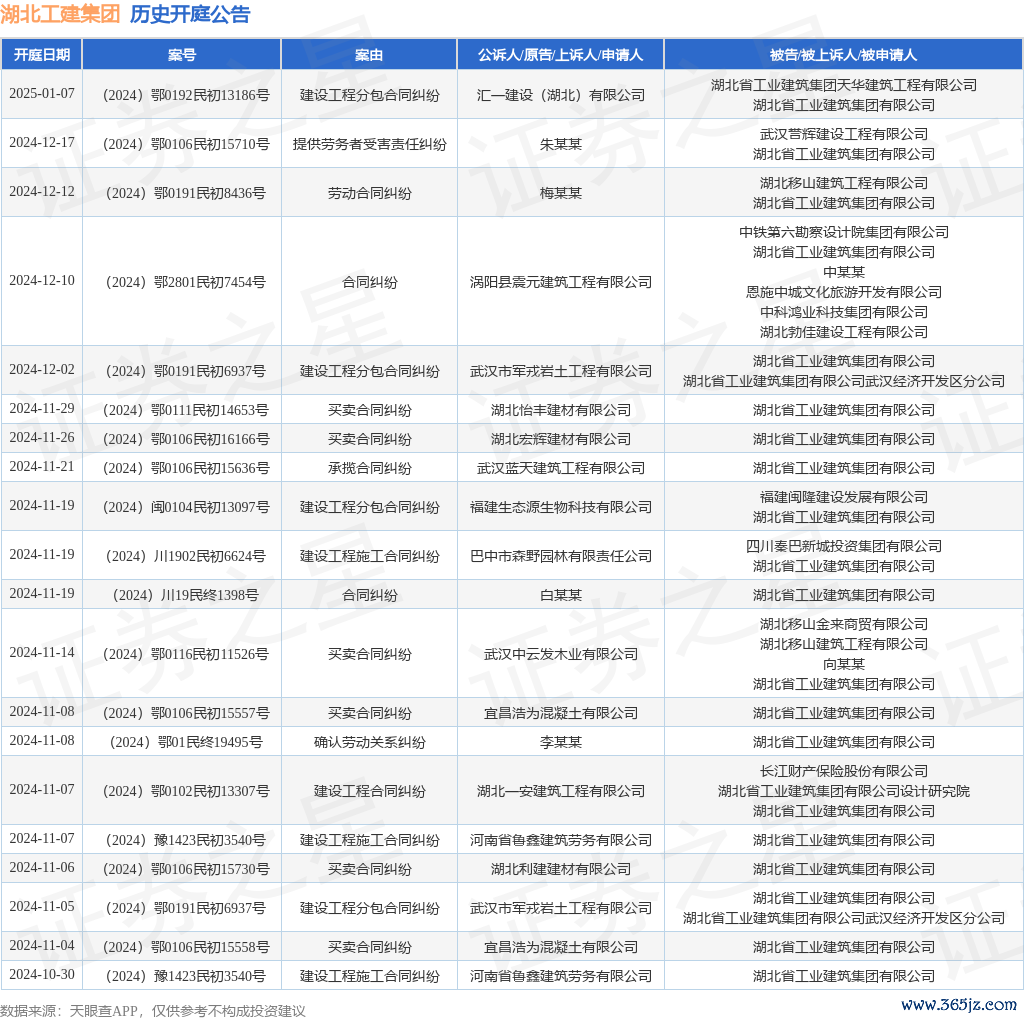Select plaintiff 巴中市森野园林有限责任公司
1024x1020 pixels.
click(x=560, y=556)
